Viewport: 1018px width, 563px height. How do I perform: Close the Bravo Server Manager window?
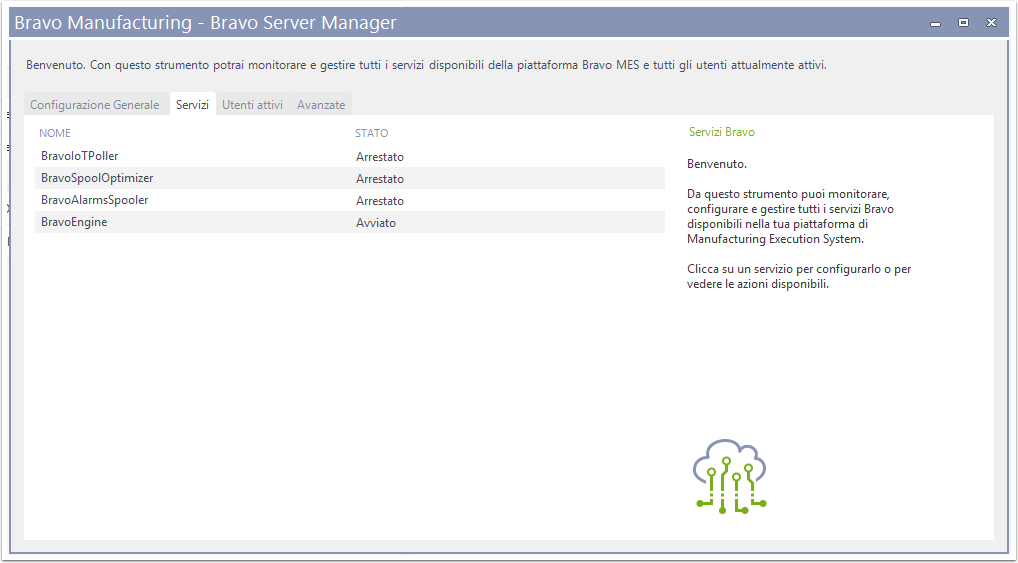pyautogui.click(x=991, y=23)
